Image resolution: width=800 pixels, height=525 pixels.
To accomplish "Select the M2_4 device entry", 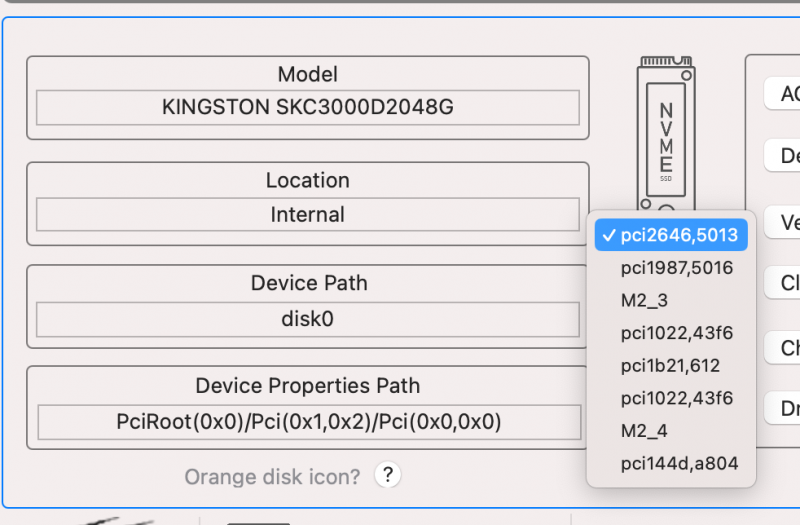I will pos(643,431).
